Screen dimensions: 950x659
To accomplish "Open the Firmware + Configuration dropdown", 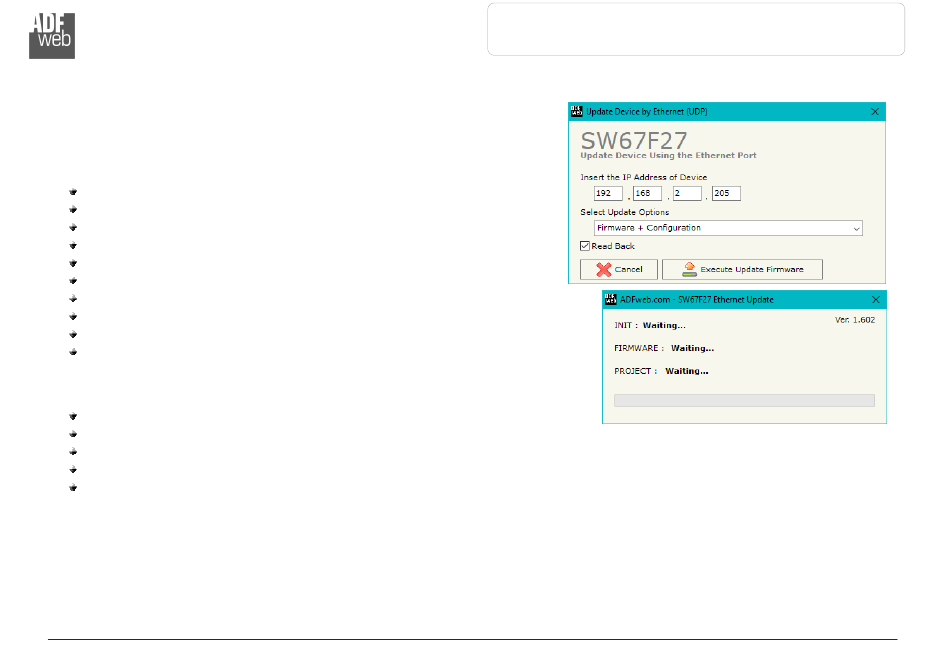I will (728, 228).
